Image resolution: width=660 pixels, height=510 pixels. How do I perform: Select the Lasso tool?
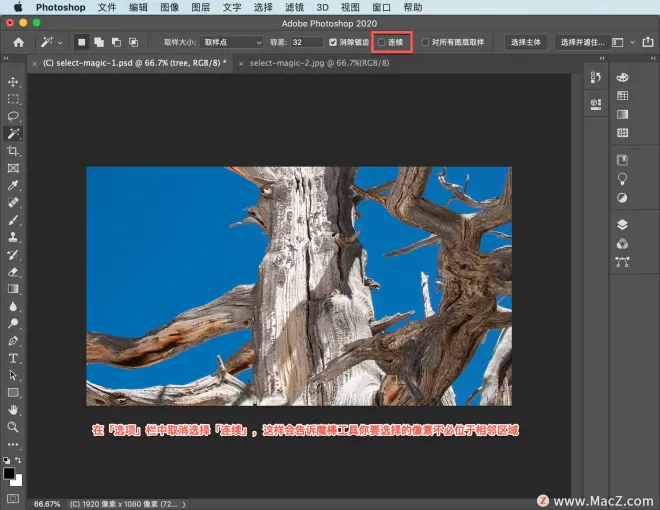(x=13, y=116)
